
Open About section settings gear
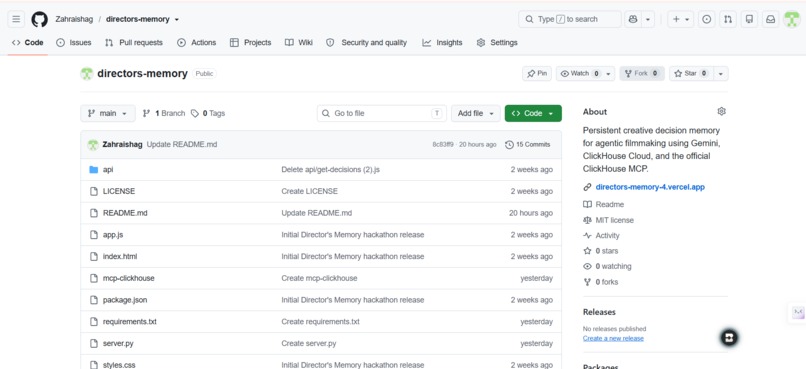pos(722,111)
